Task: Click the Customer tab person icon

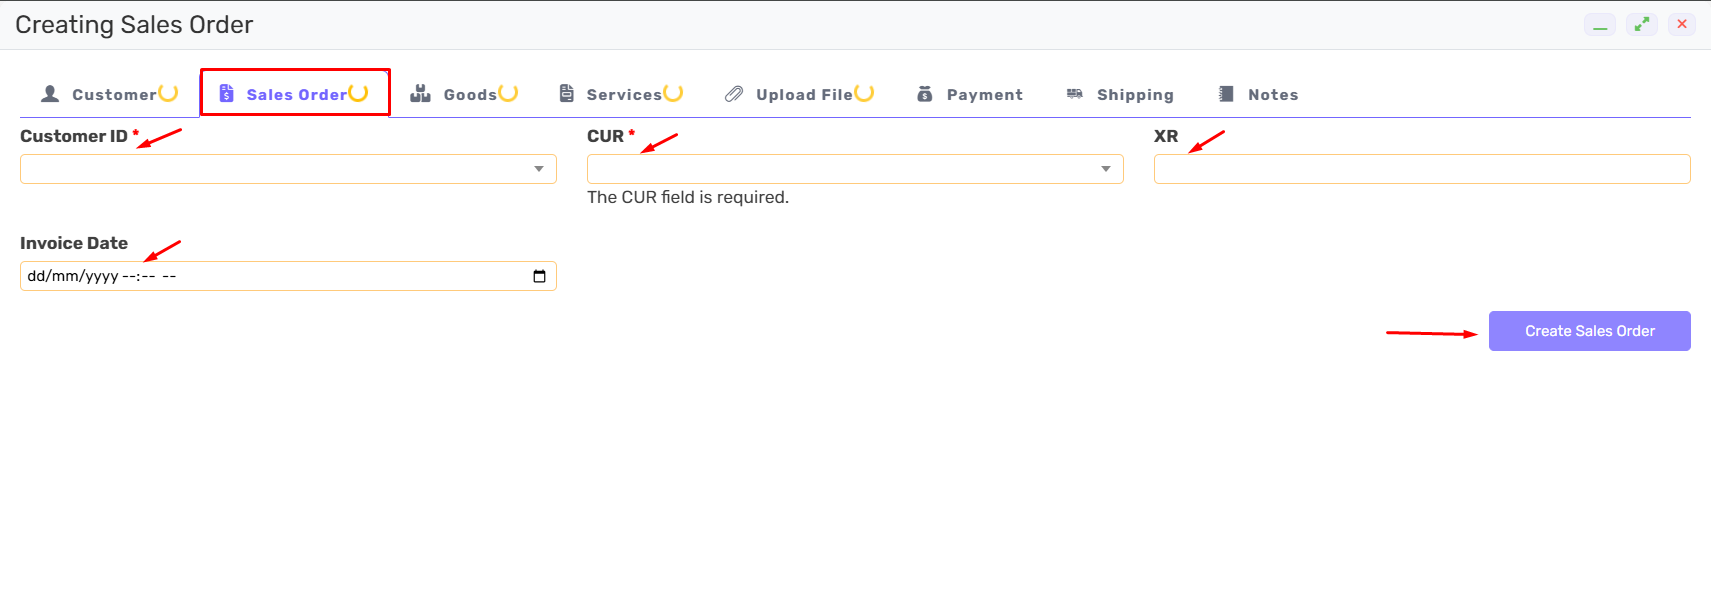Action: click(x=50, y=94)
